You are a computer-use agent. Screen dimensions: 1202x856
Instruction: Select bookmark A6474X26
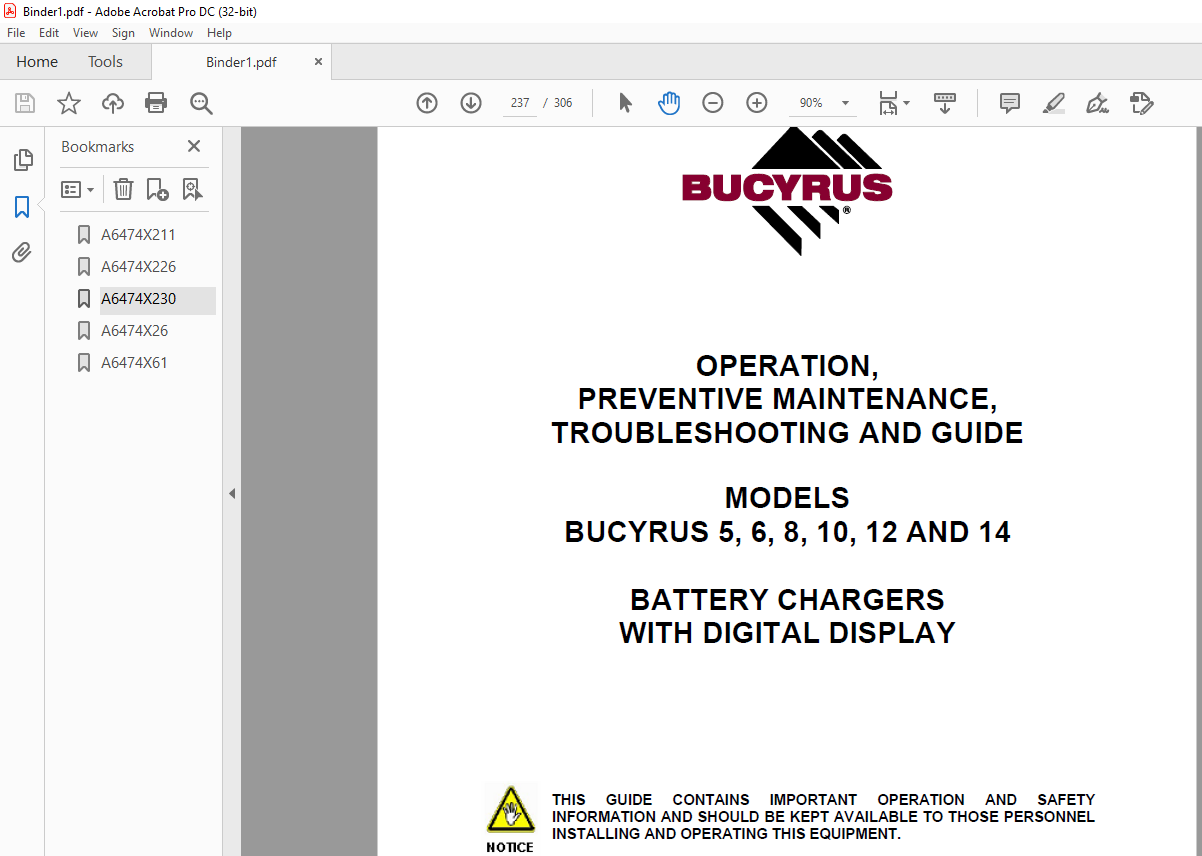(134, 331)
